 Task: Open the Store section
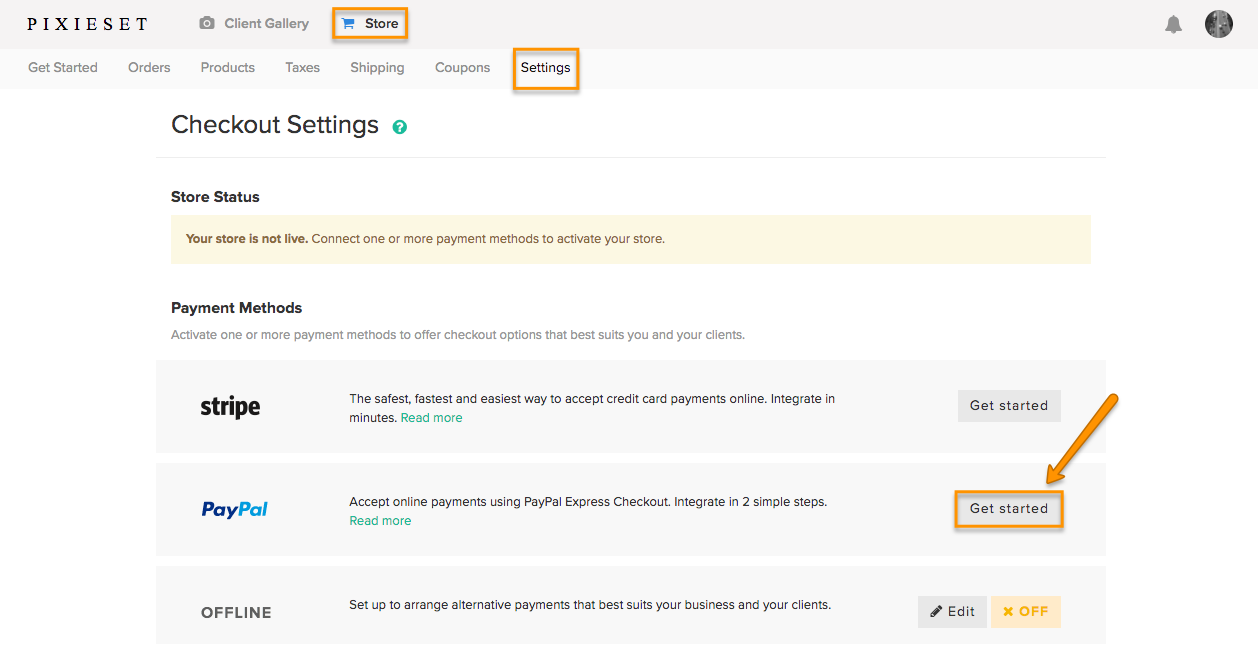click(x=370, y=23)
